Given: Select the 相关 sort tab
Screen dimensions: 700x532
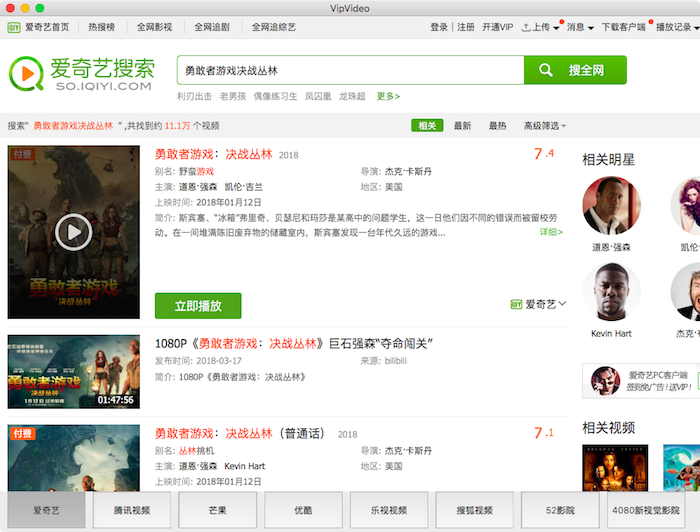Looking at the screenshot, I should click(x=427, y=126).
